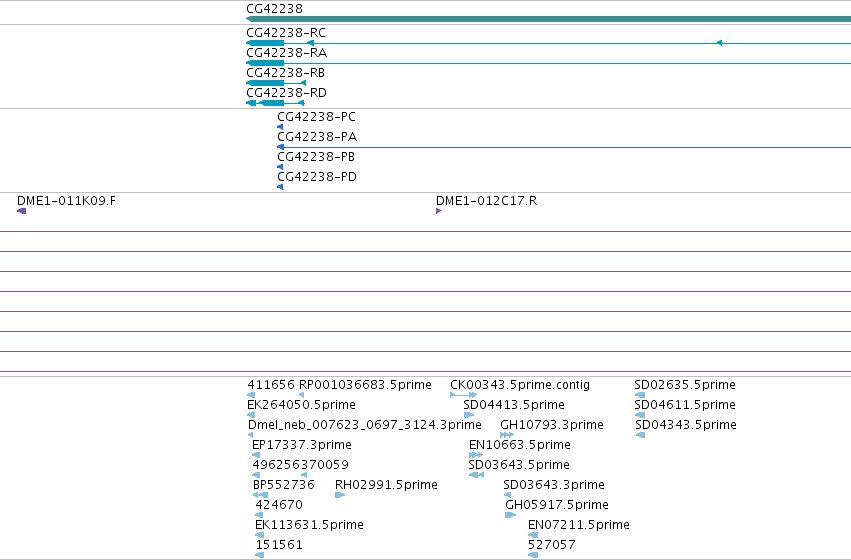Viewport: 851px width, 560px height.
Task: Click the CG42238-RB transcript exon glyph
Action: coord(276,83)
